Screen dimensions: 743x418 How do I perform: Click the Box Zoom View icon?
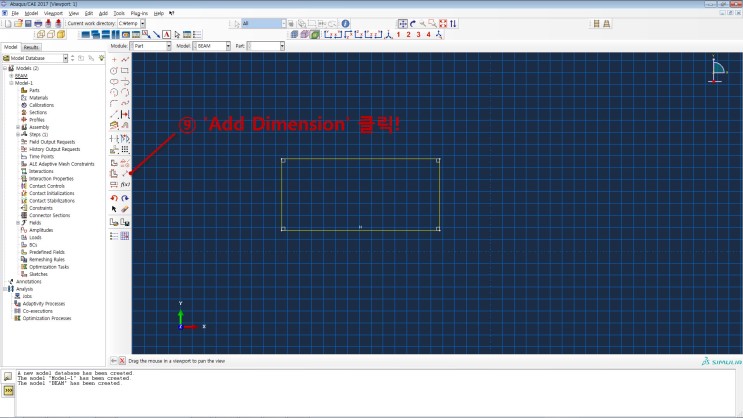[x=433, y=23]
